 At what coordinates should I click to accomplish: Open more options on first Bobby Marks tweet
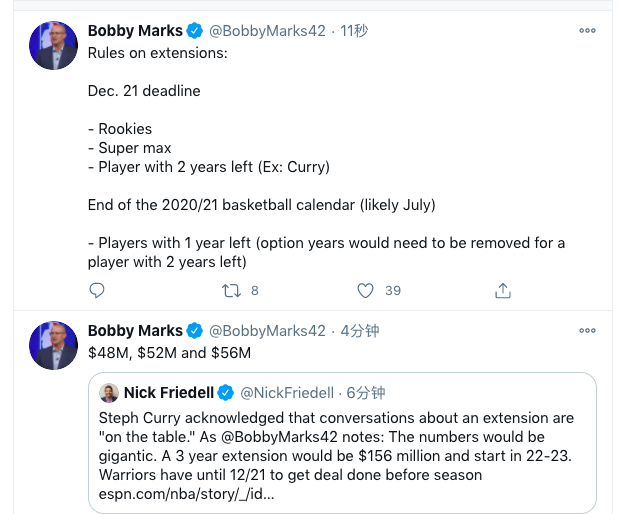coord(587,30)
